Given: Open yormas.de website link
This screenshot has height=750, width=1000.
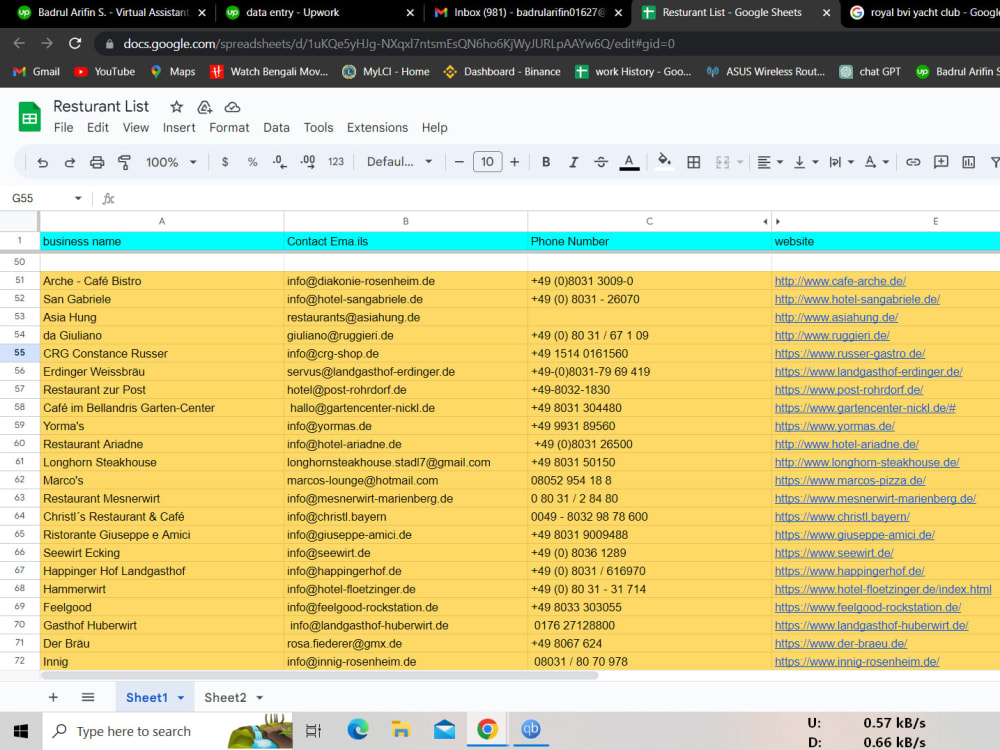Looking at the screenshot, I should click(x=834, y=426).
